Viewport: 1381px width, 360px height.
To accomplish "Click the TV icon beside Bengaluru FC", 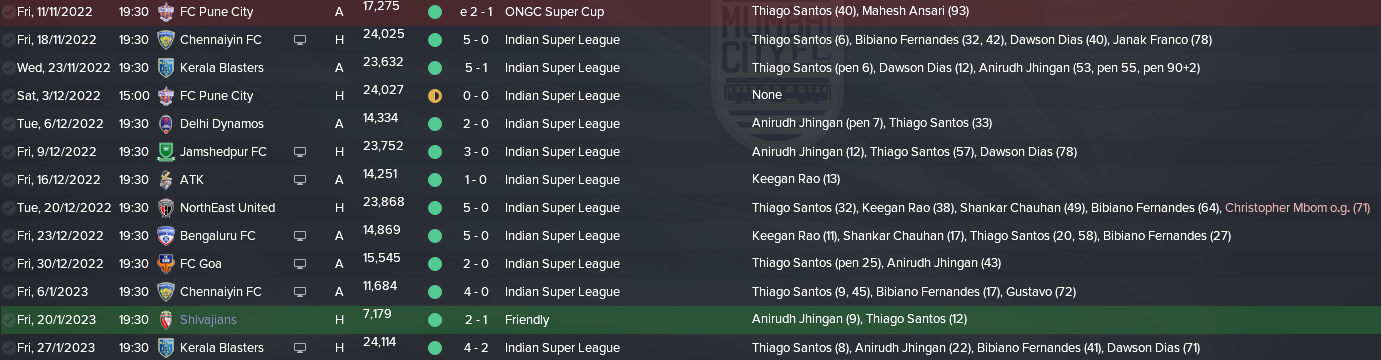I will [x=300, y=236].
